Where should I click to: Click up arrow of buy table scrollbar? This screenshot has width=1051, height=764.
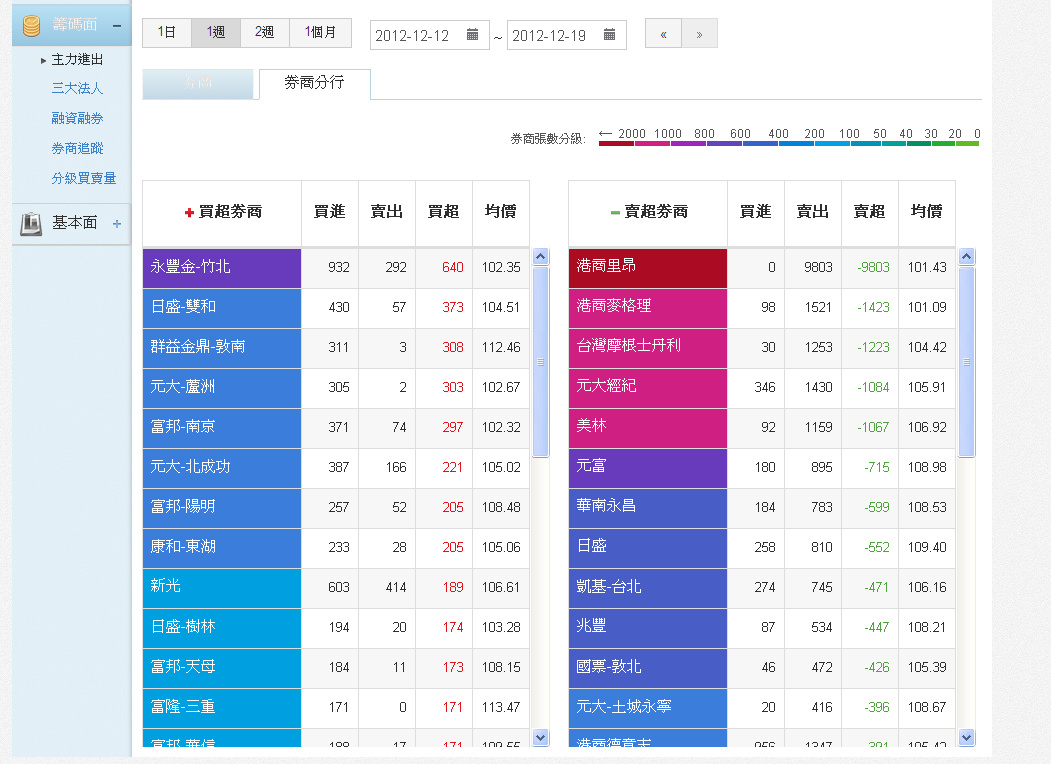coord(541,257)
